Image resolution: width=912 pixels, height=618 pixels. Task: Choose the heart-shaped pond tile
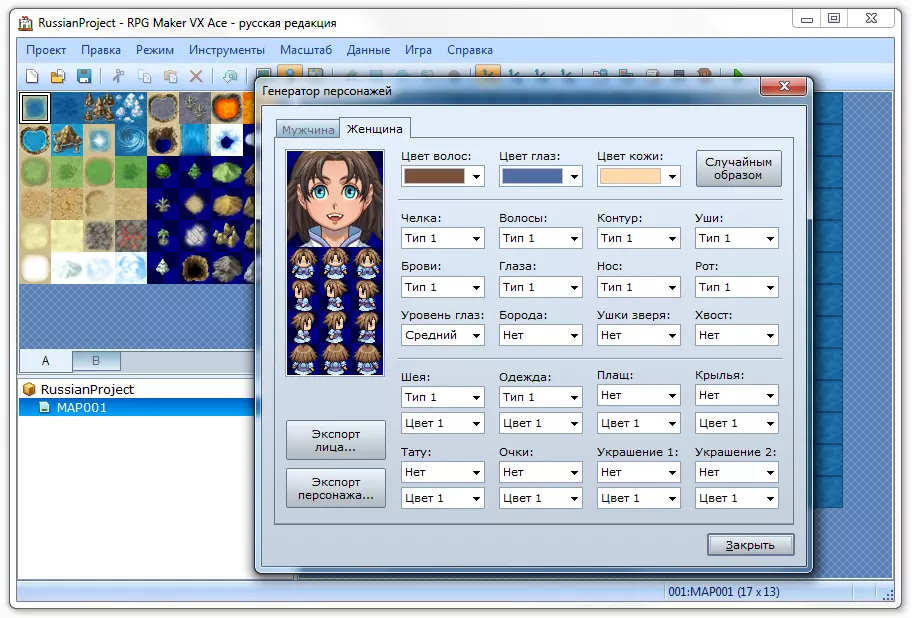tap(35, 140)
